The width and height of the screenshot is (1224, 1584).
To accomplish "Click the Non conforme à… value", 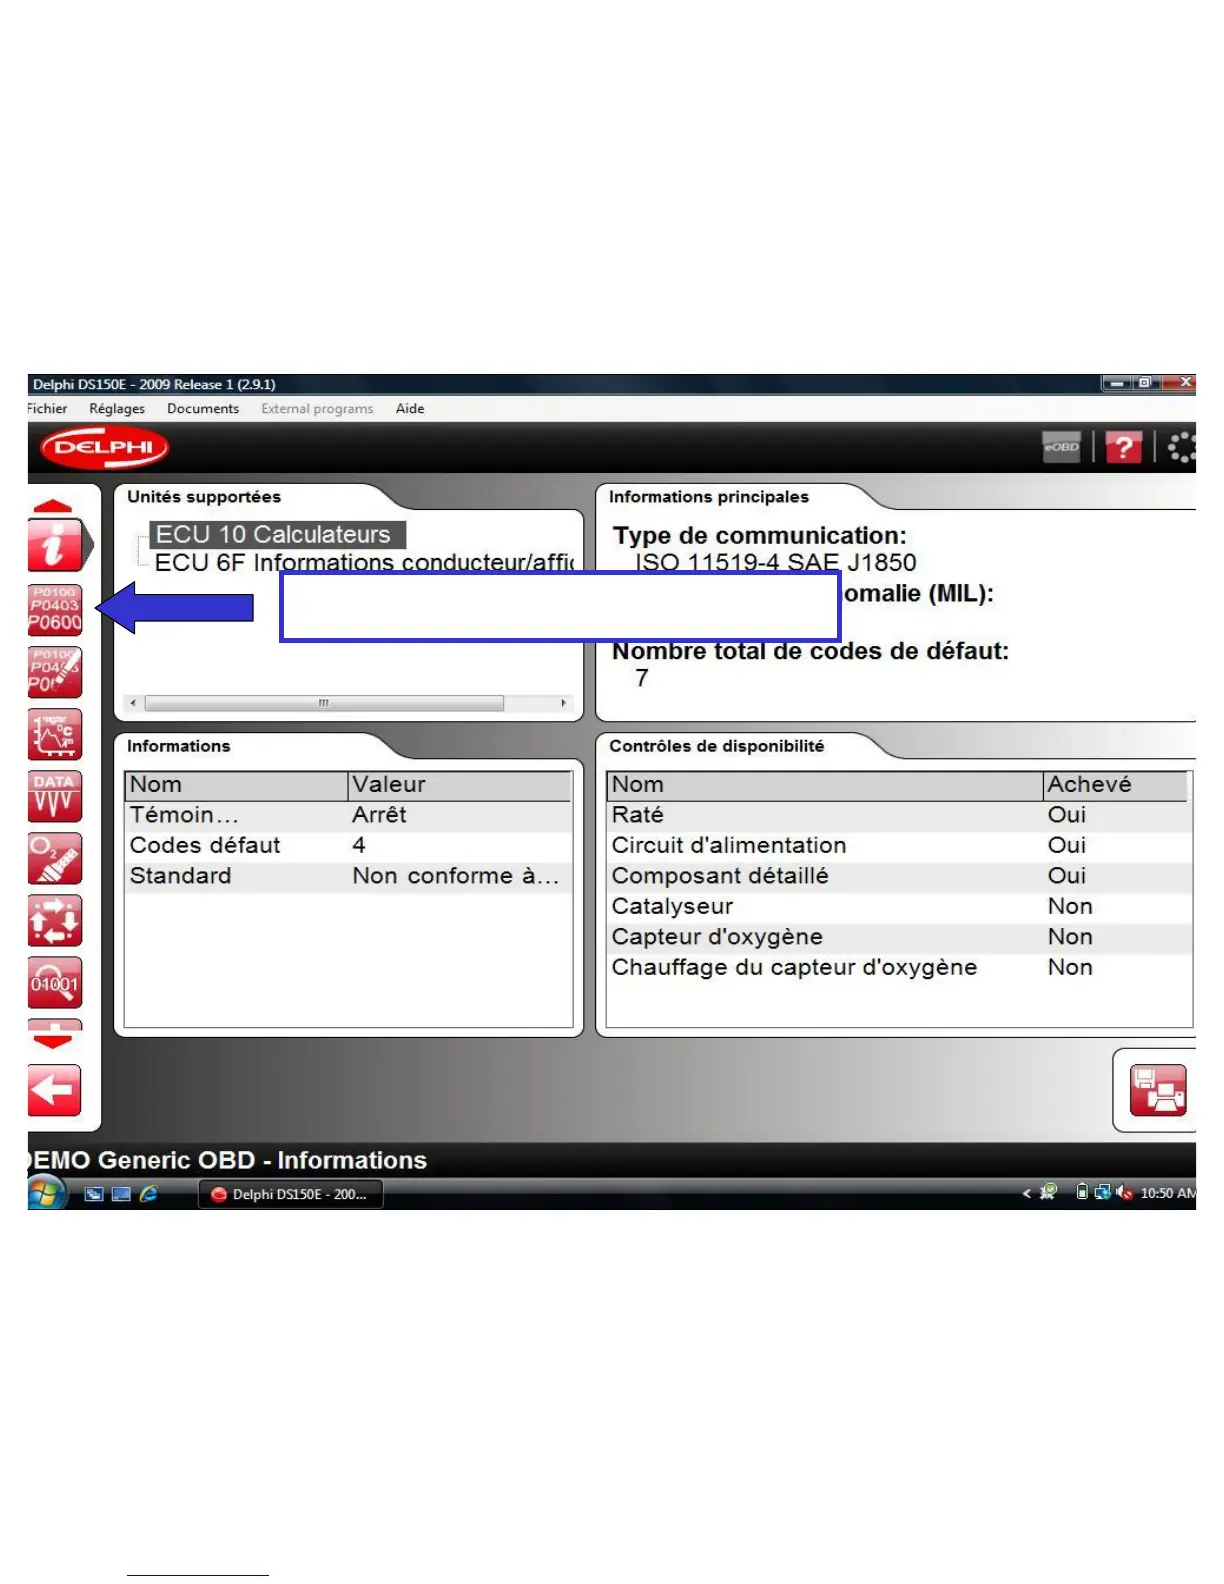I will [x=455, y=876].
